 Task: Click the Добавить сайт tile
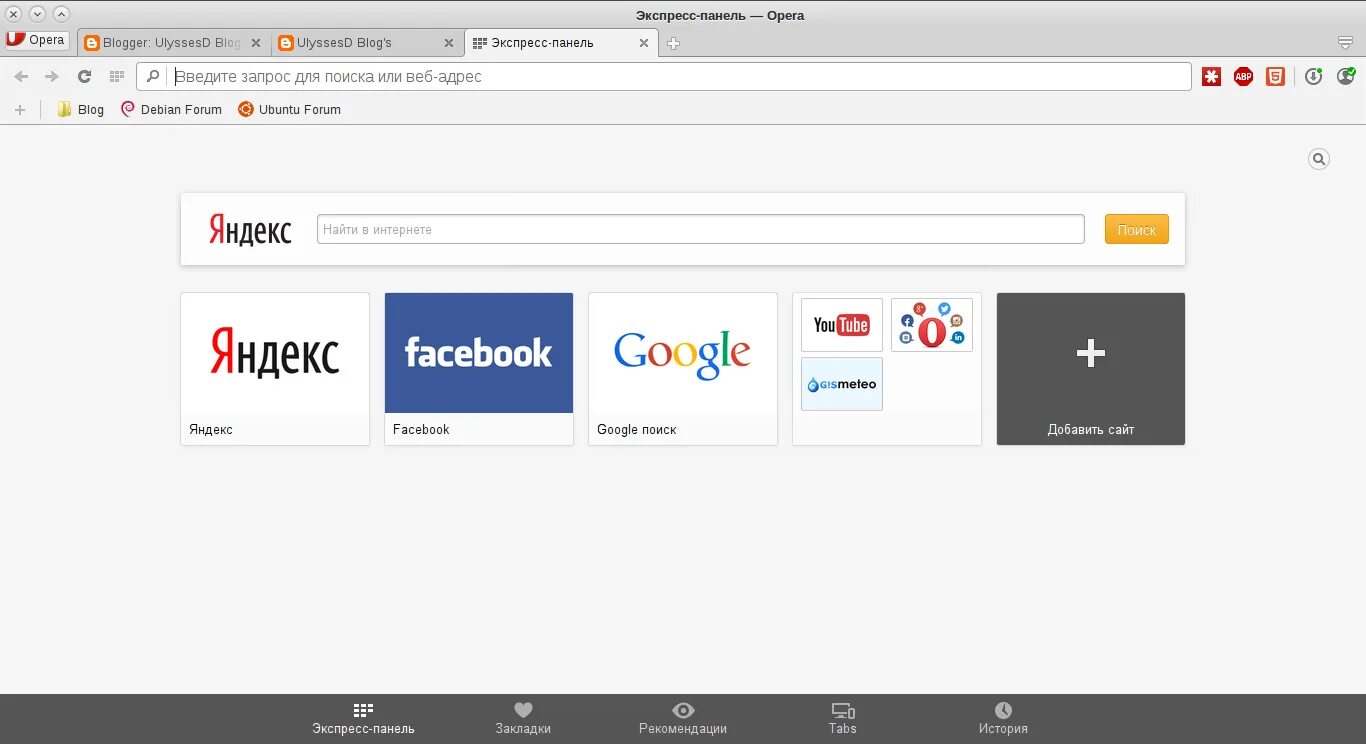[x=1091, y=368]
